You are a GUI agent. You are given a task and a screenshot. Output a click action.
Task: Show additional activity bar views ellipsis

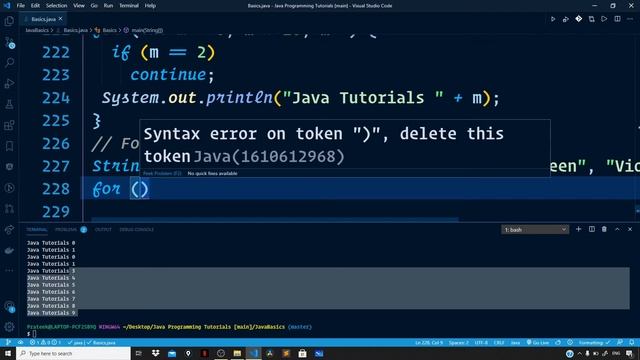coord(9,270)
